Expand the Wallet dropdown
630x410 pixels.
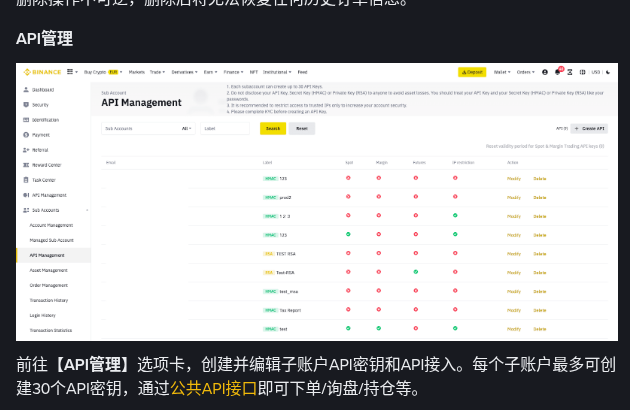[502, 72]
